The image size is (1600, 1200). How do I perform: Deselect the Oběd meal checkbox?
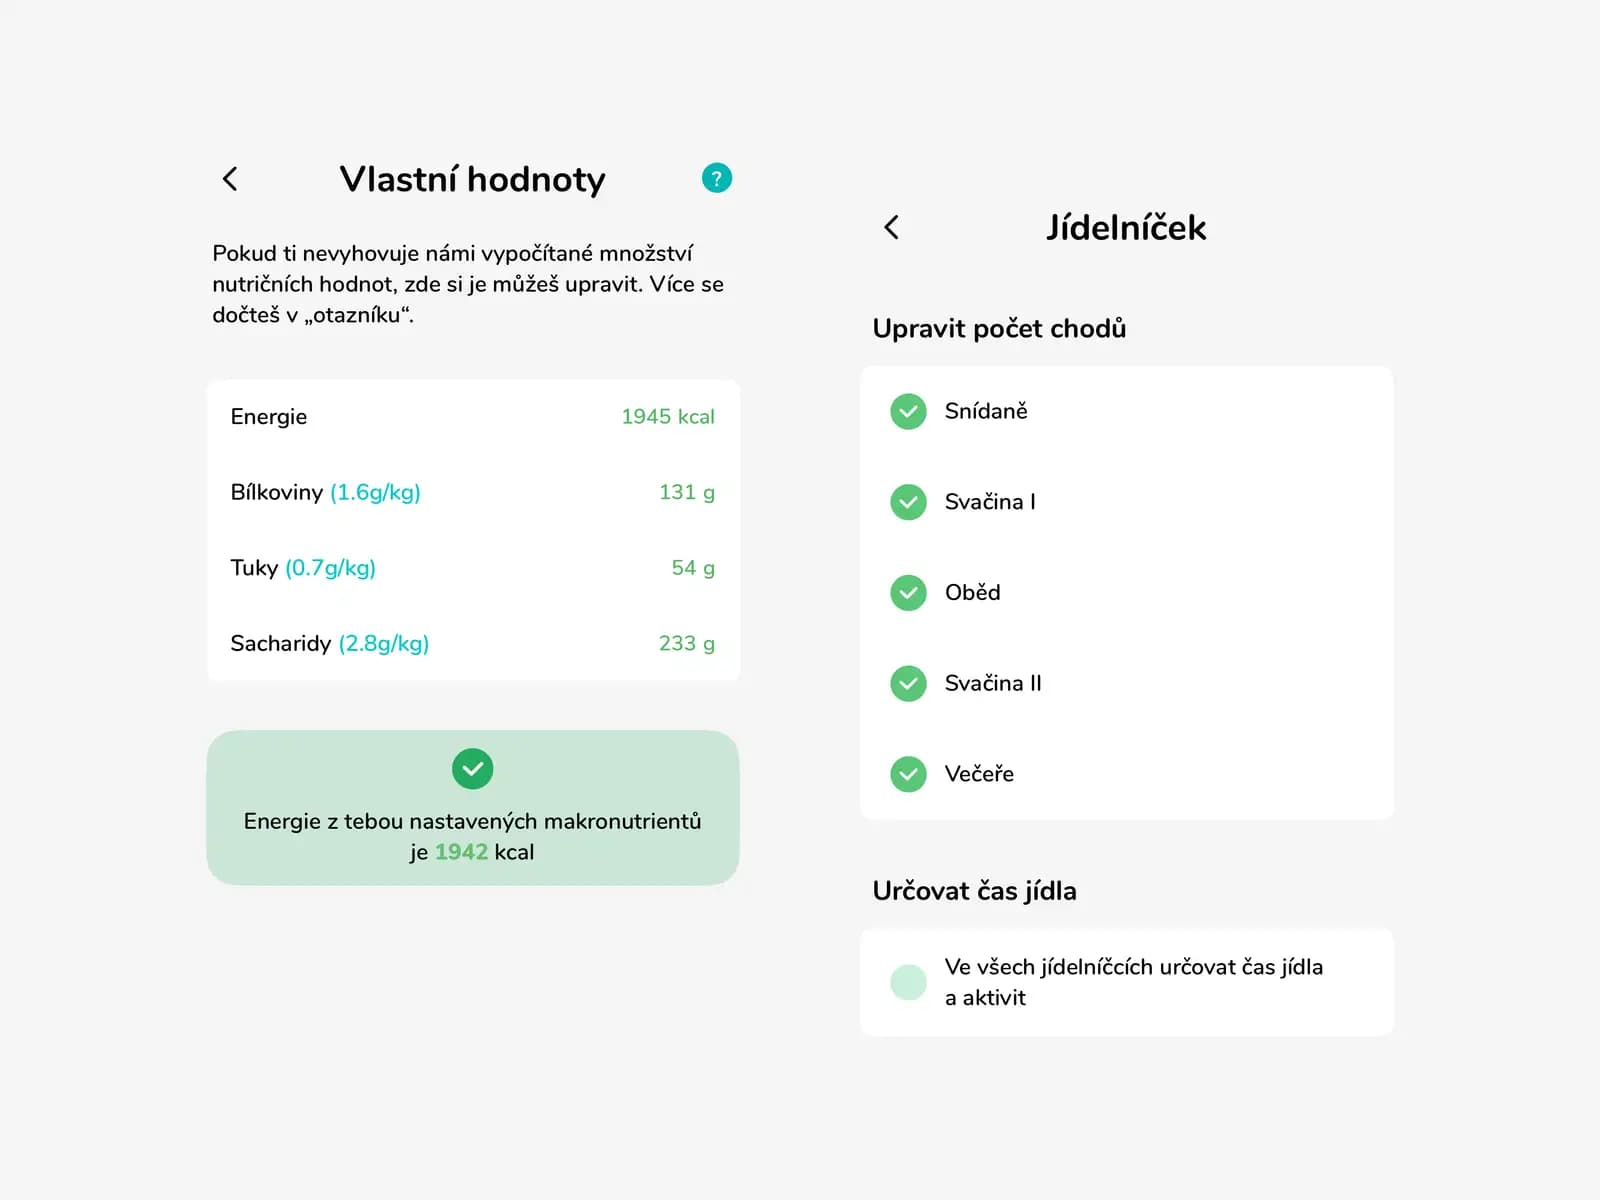[x=908, y=593]
